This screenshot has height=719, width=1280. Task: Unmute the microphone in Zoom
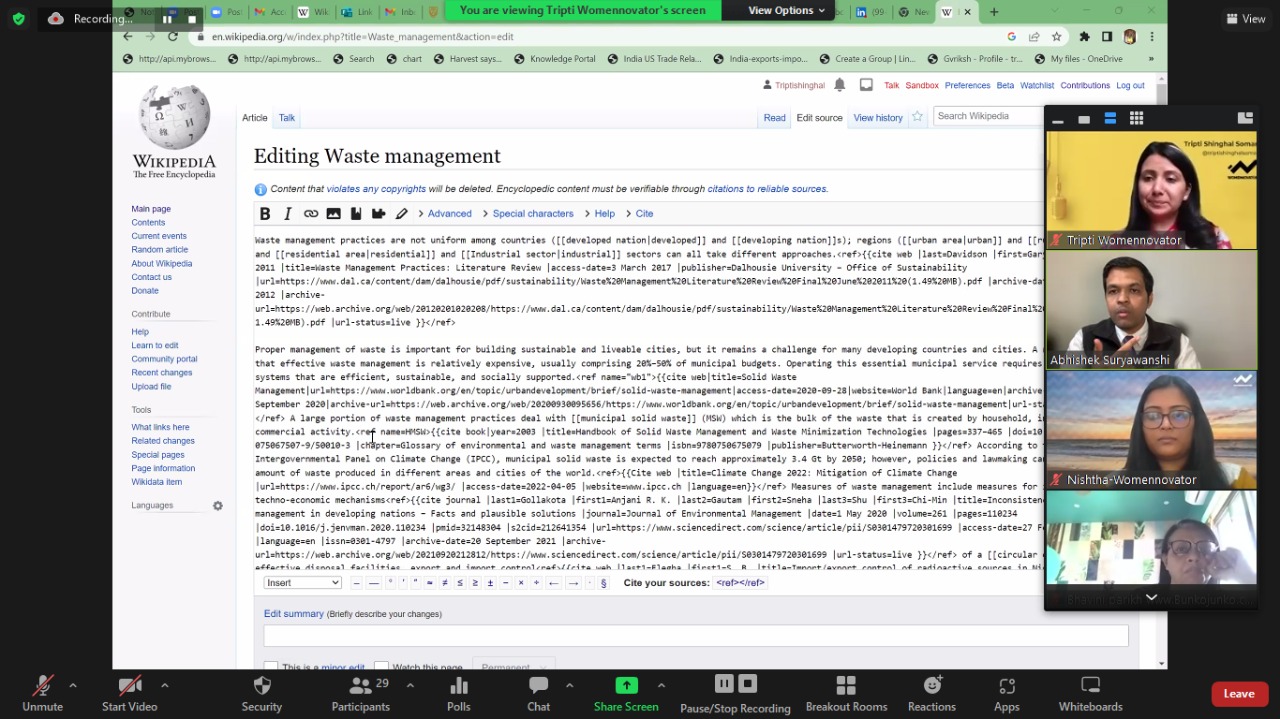[x=42, y=694]
